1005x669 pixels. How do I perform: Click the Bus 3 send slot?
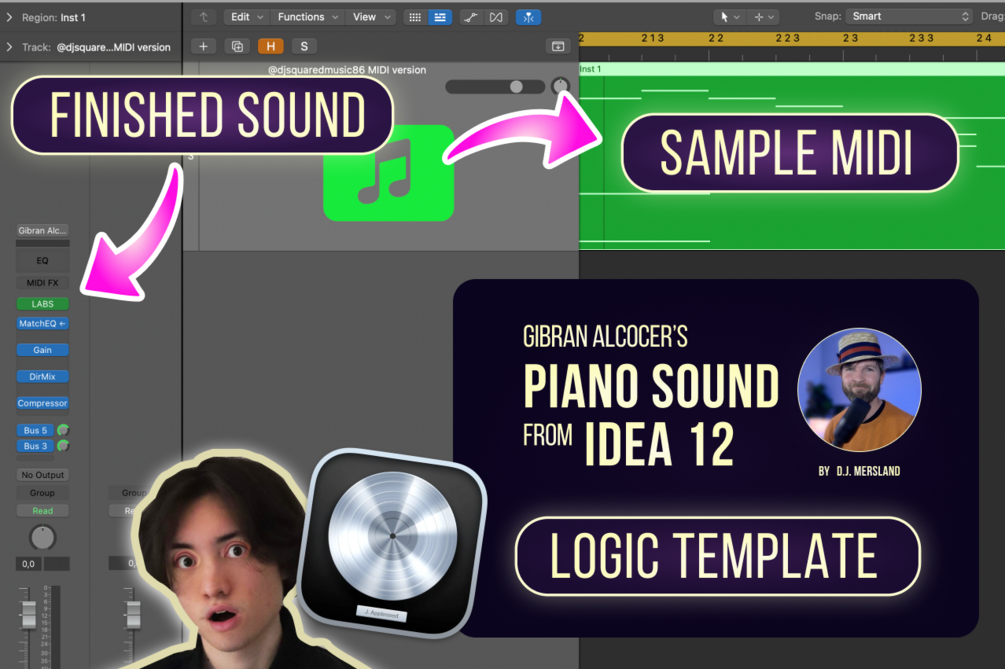click(x=35, y=446)
